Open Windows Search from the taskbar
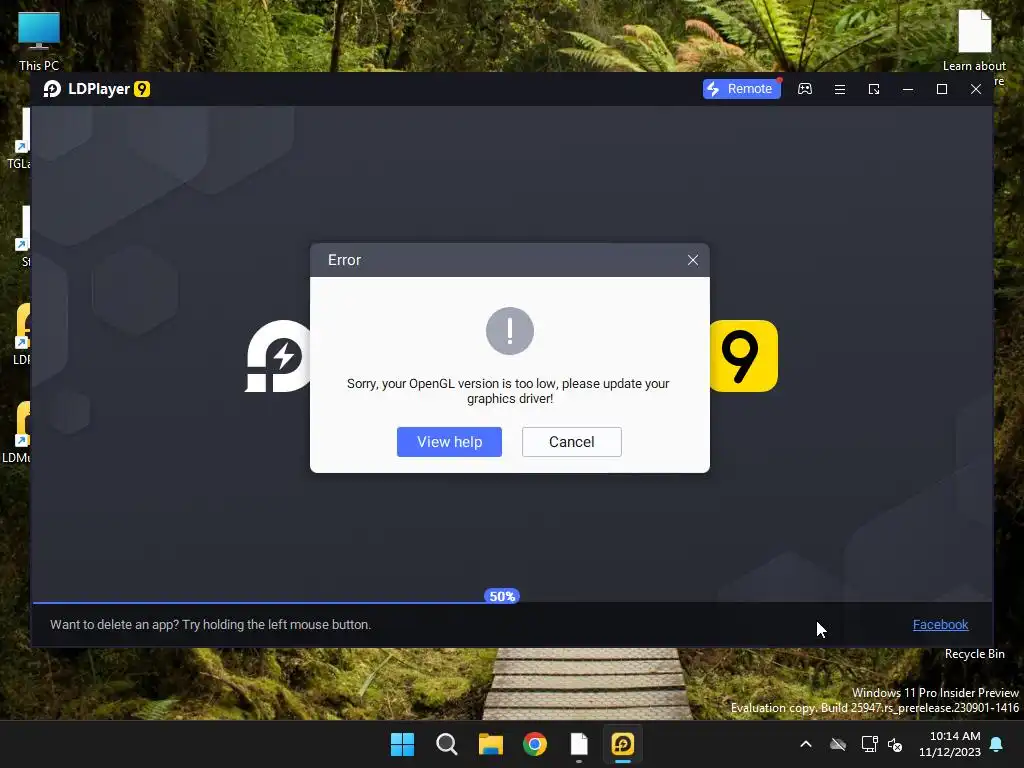This screenshot has width=1024, height=768. coord(447,744)
